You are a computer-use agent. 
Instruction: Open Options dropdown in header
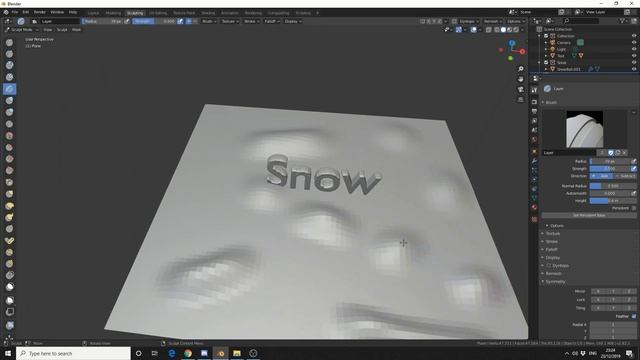516,21
